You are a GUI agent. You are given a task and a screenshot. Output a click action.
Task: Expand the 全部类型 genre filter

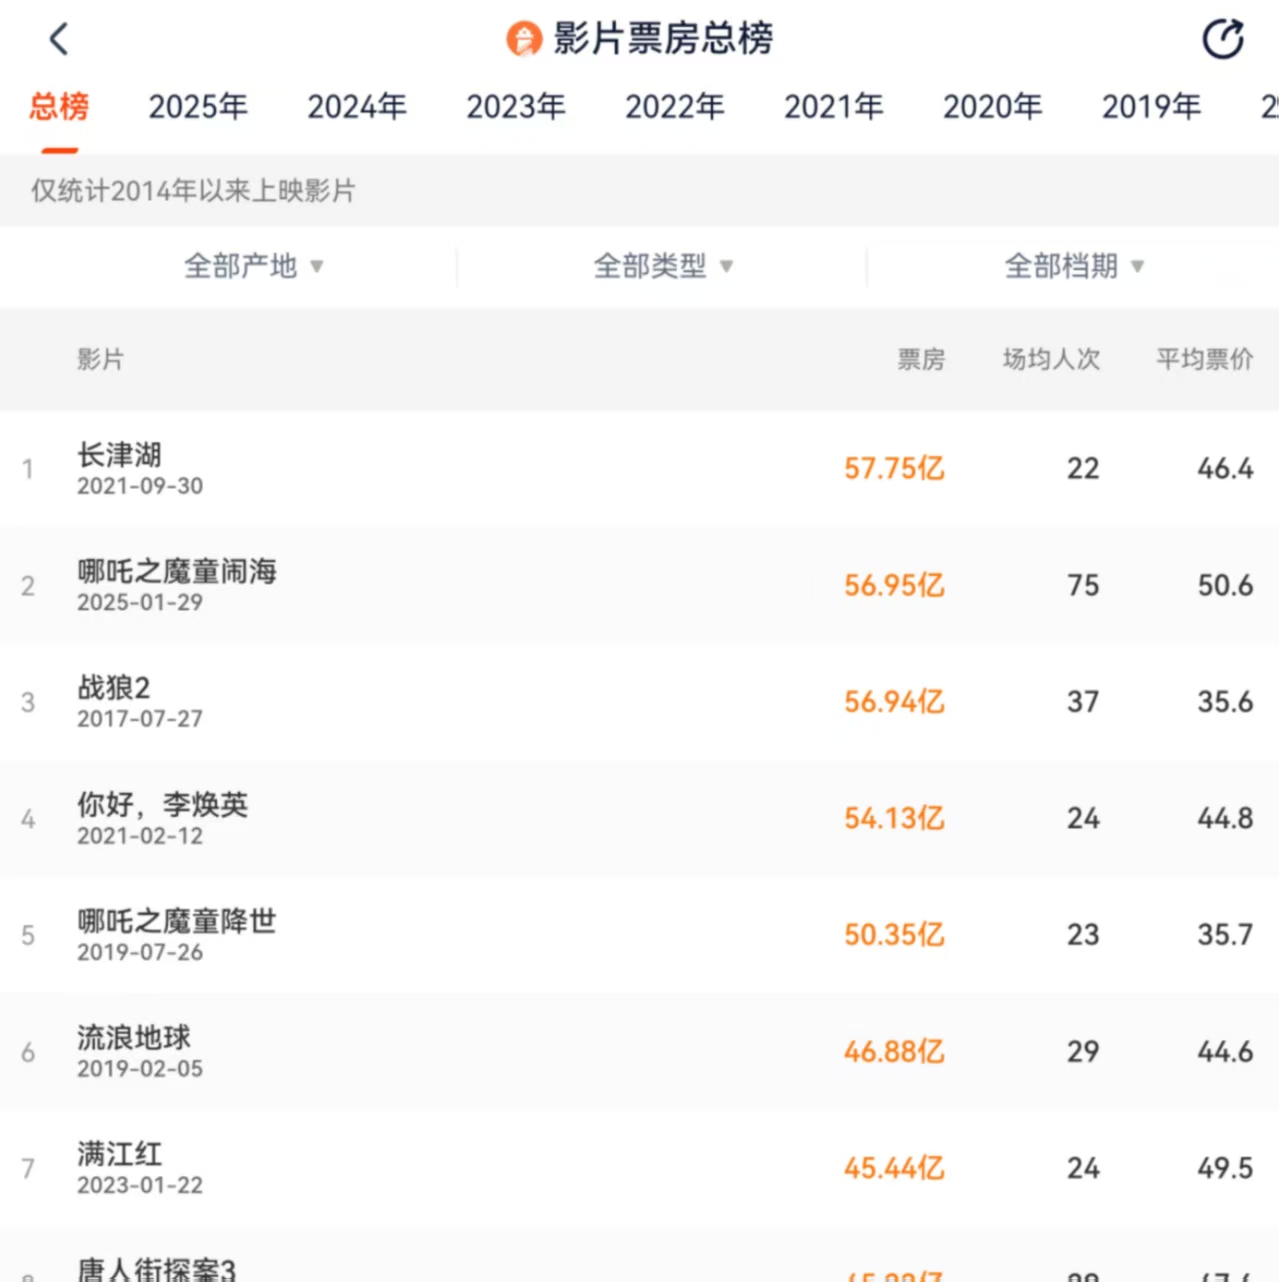[x=663, y=266]
